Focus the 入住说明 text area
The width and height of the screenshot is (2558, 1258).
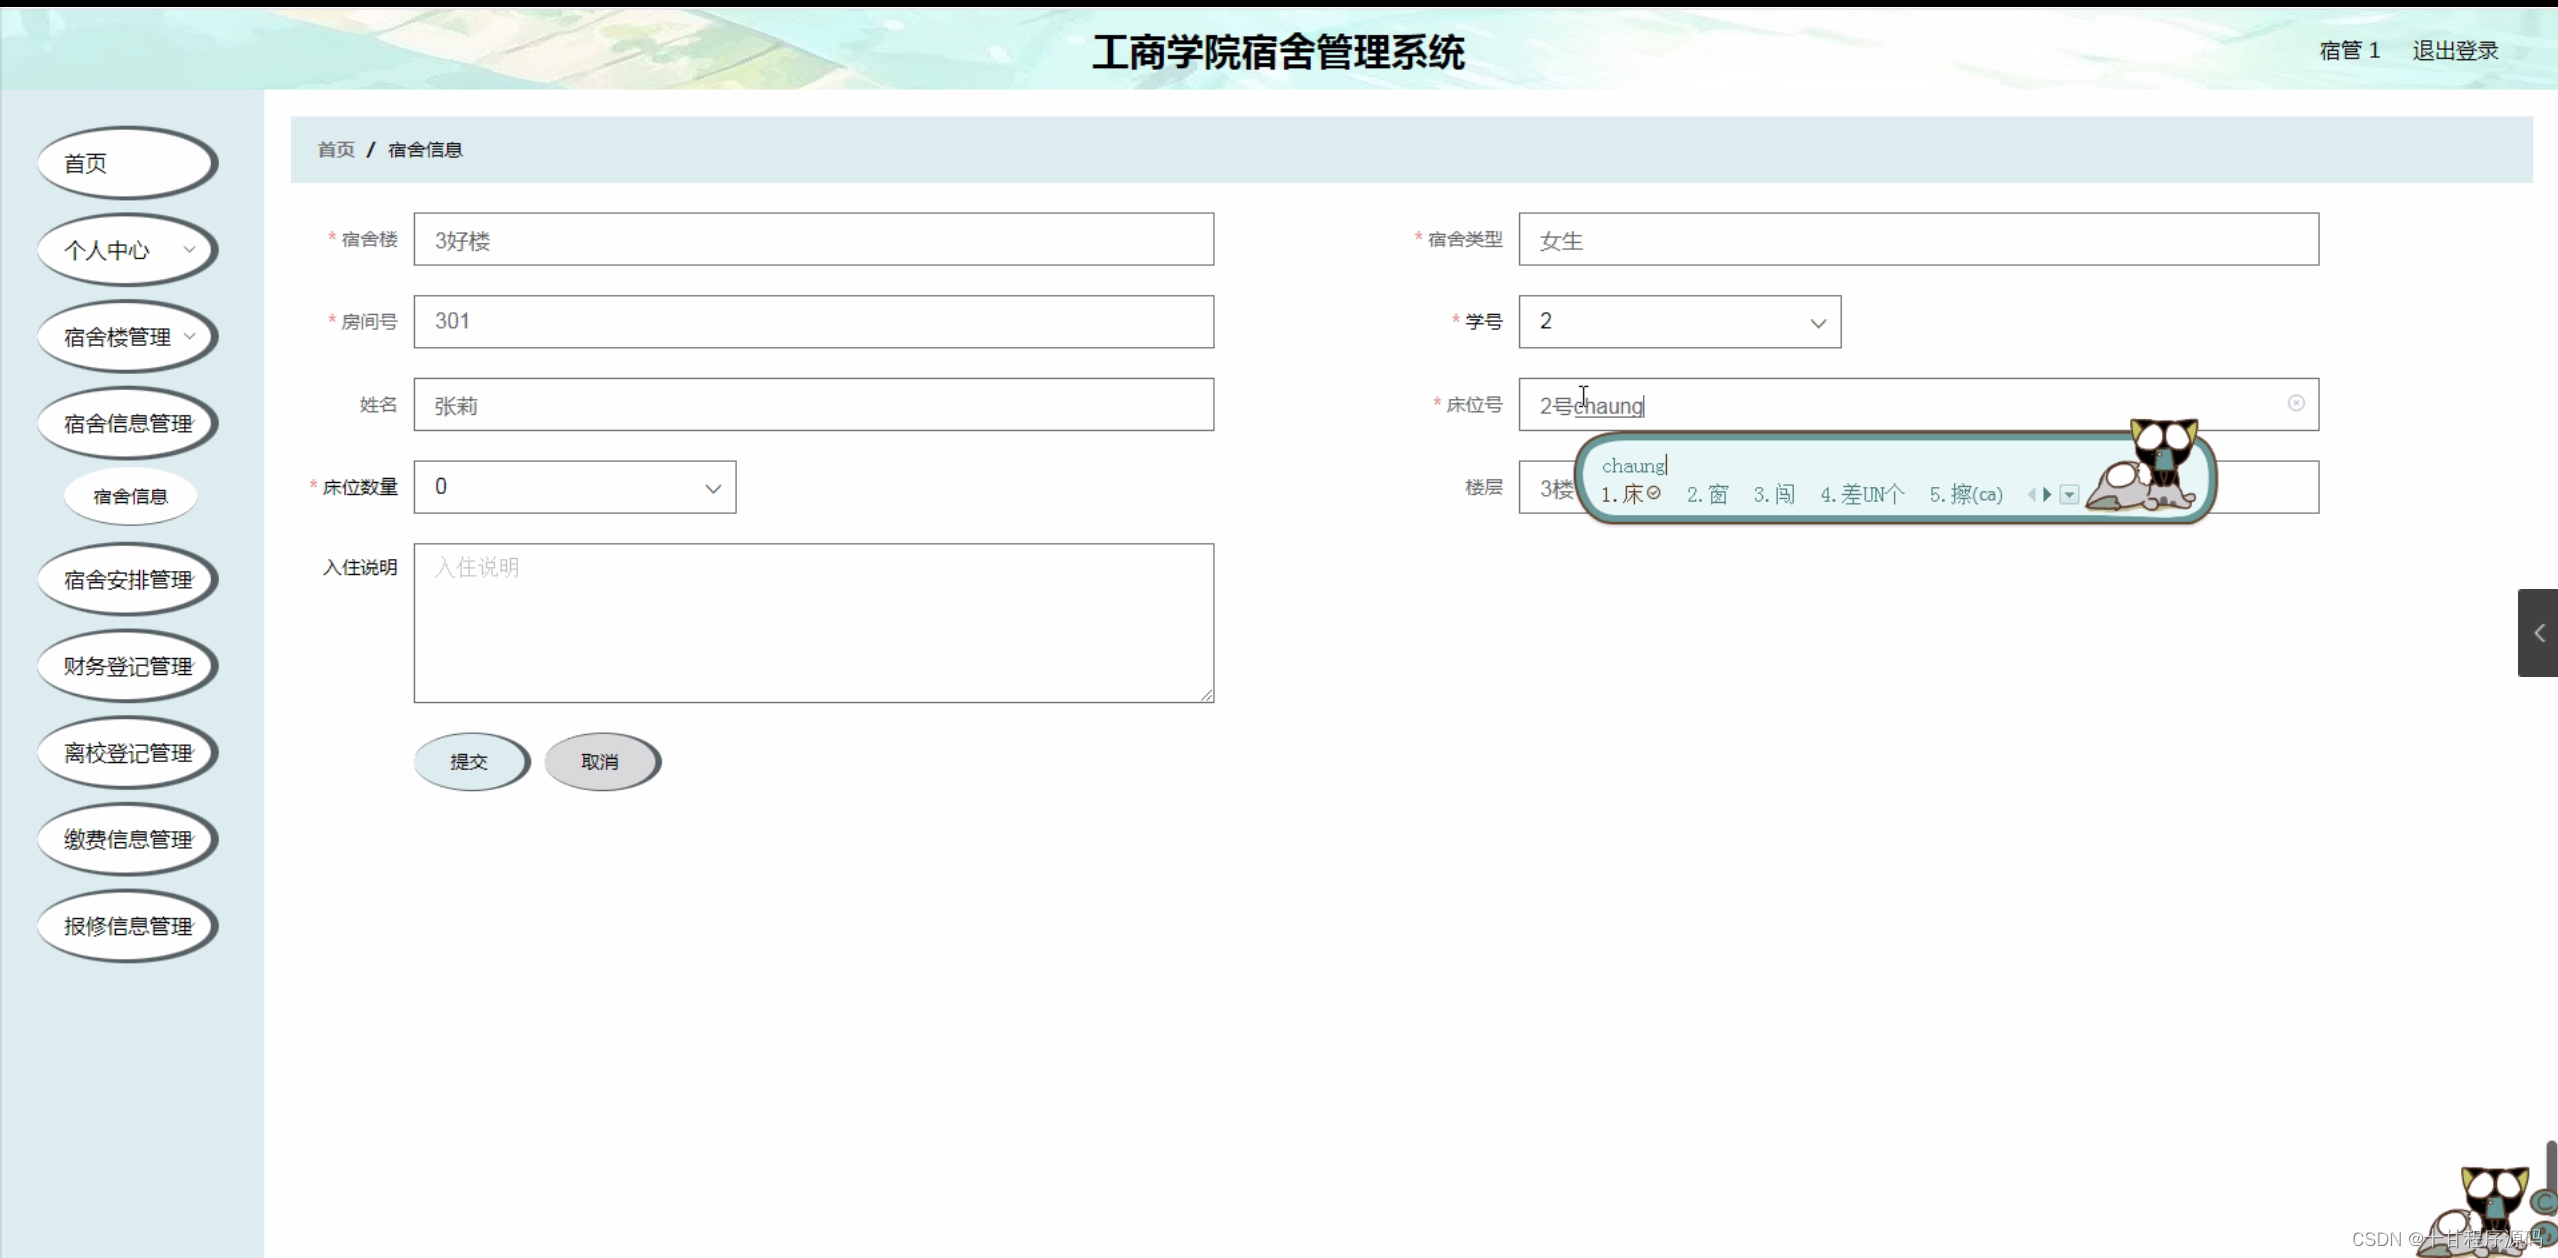click(x=813, y=623)
